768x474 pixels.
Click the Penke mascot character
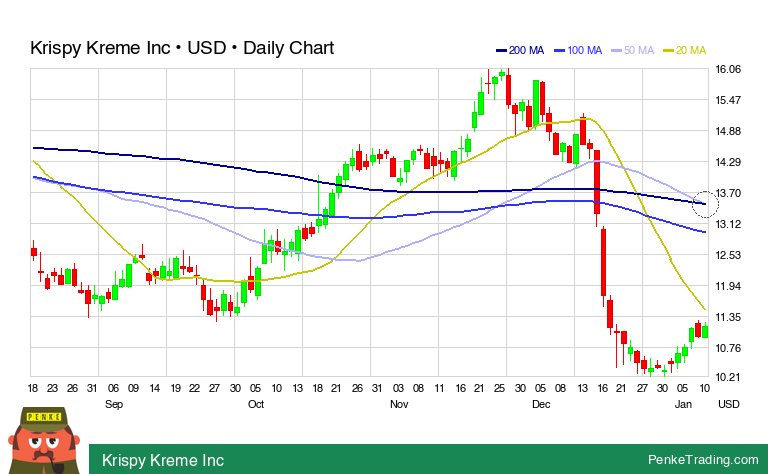[x=44, y=441]
